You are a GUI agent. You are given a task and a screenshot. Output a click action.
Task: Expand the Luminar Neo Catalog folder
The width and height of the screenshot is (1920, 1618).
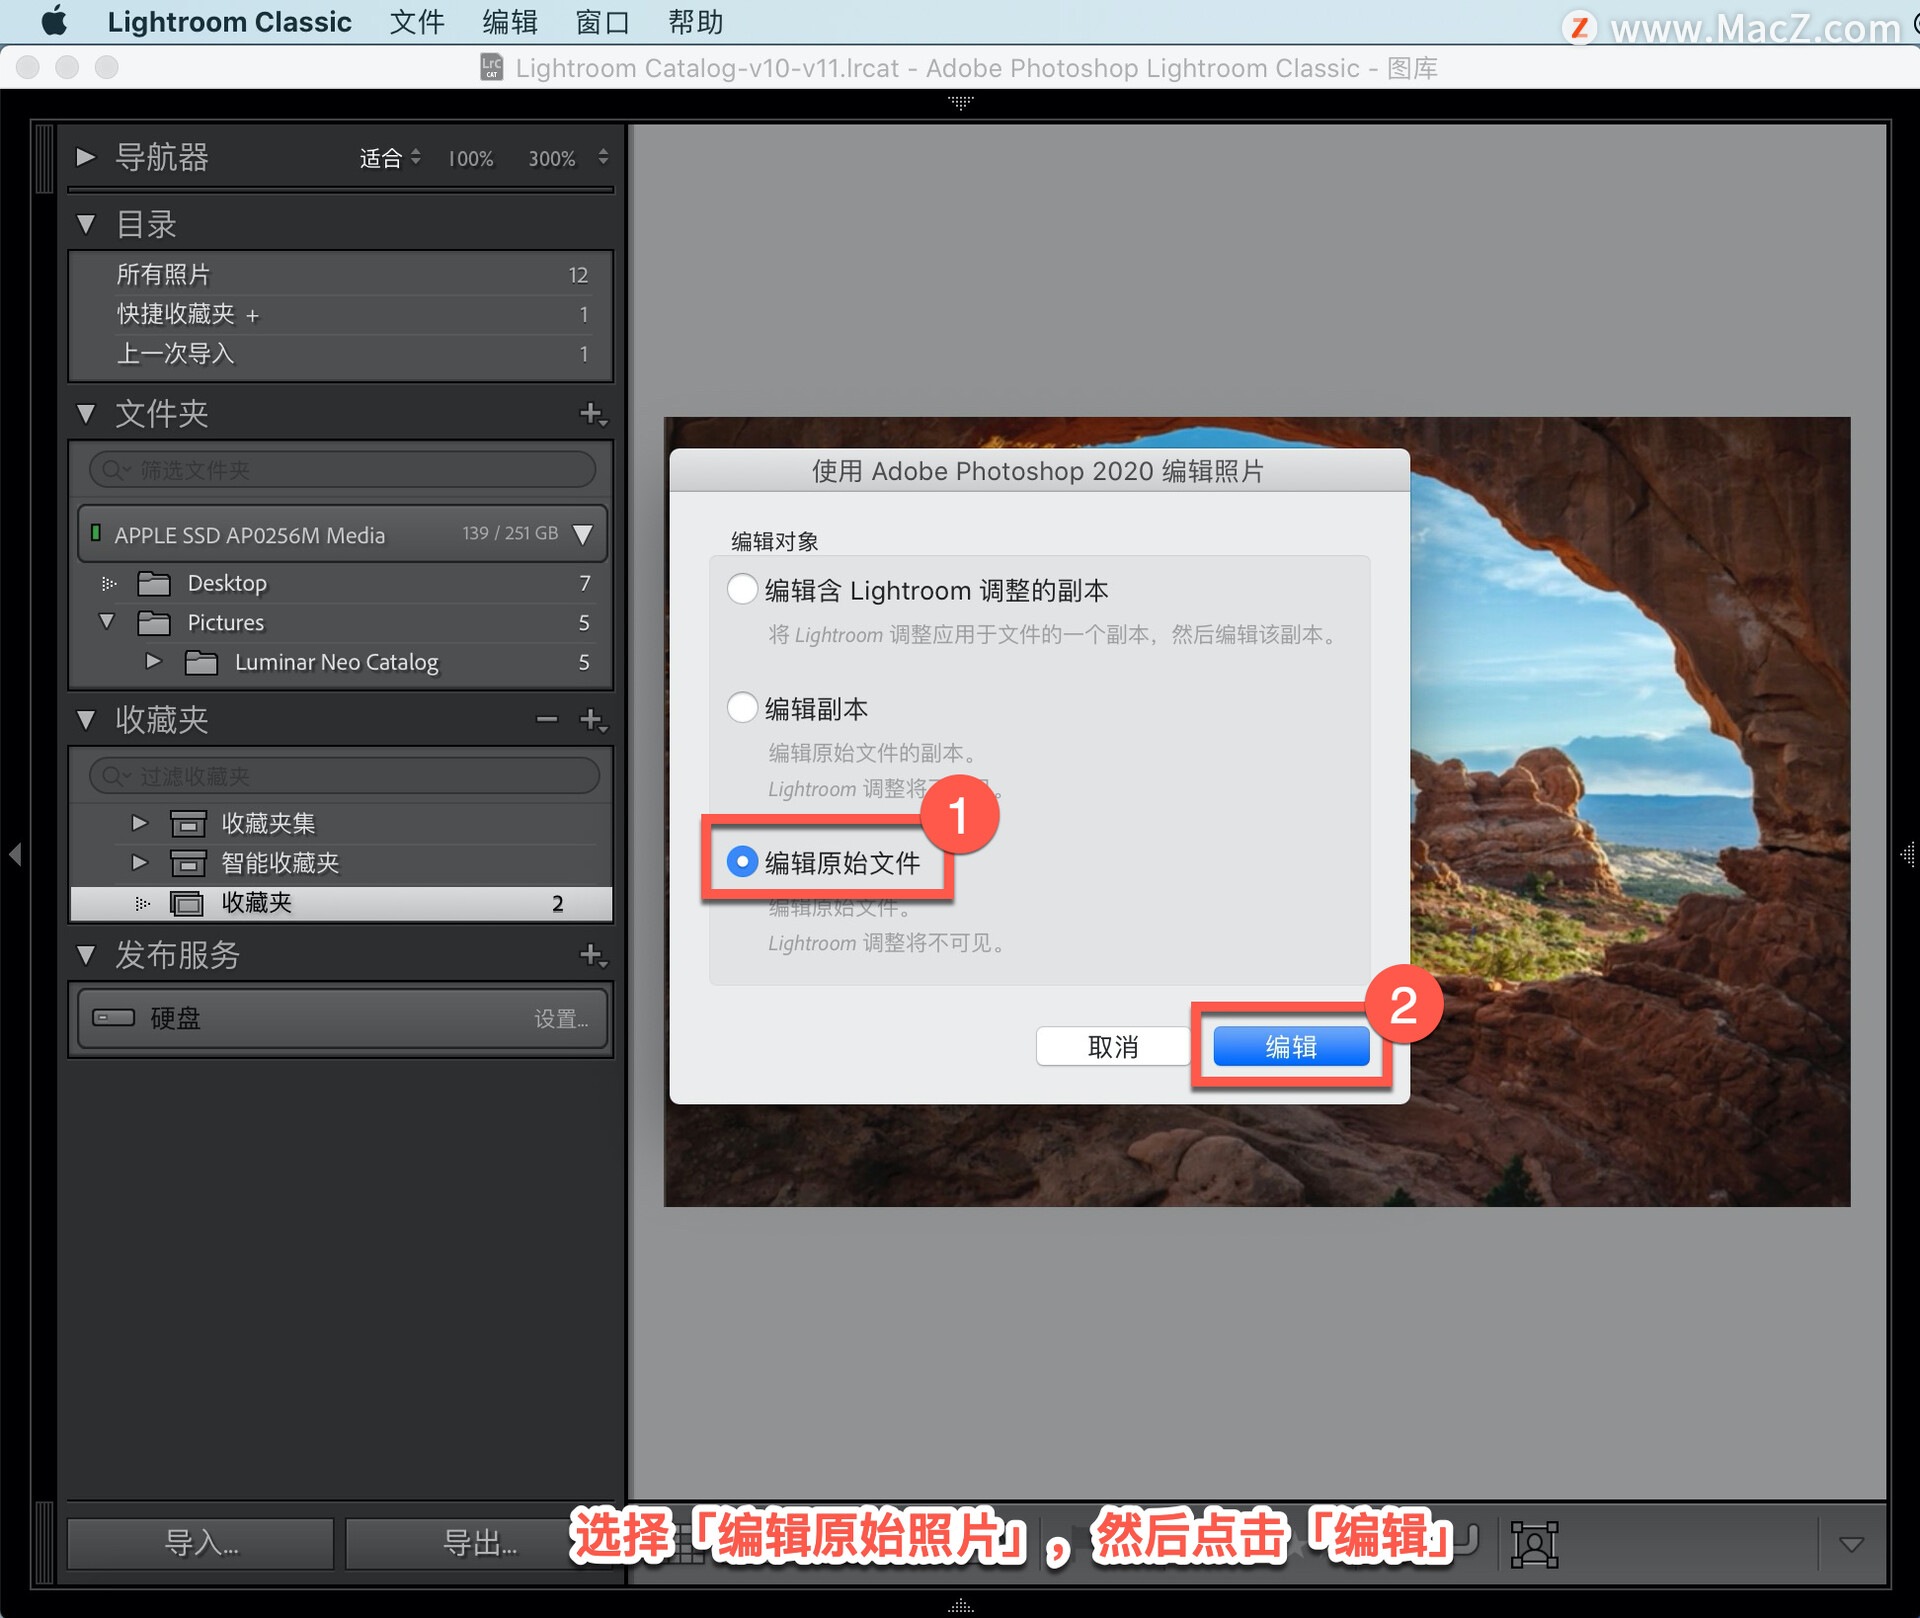coord(153,661)
